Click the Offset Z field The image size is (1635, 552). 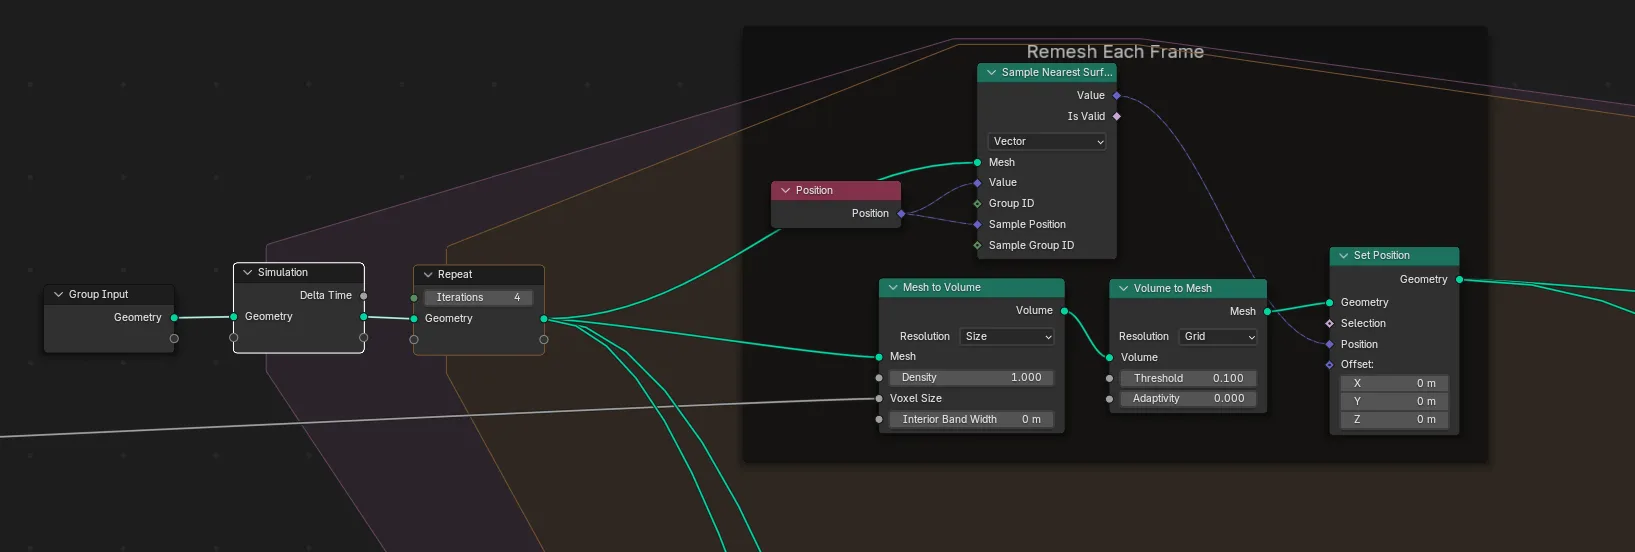1394,419
